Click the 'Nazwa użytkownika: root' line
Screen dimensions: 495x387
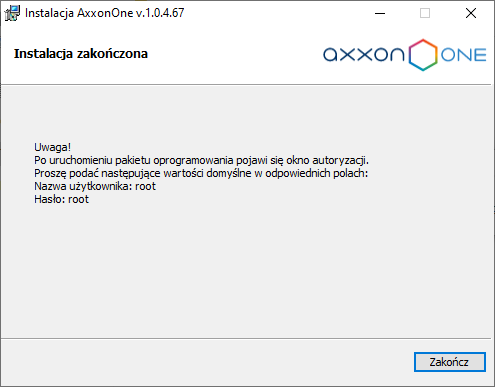click(x=95, y=186)
